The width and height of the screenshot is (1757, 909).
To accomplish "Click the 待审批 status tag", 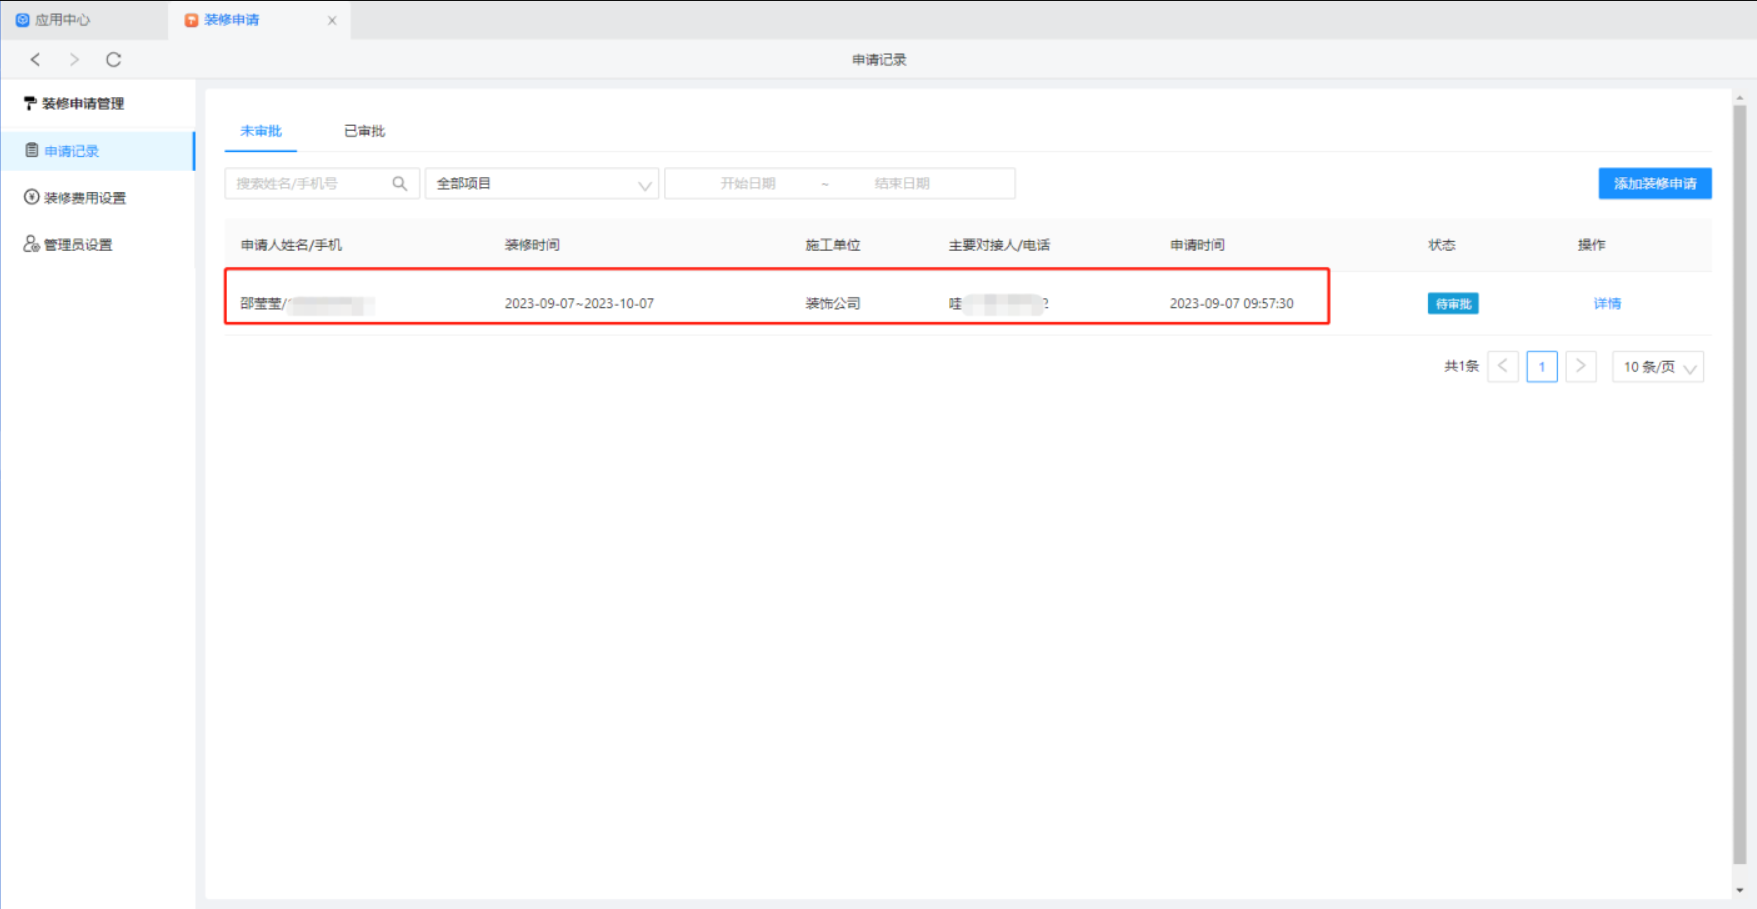I will 1452,304.
